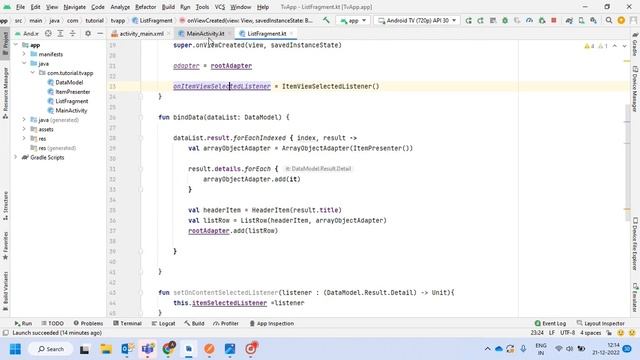Click the Make Project hammer icon
The image size is (640, 360).
(x=326, y=20)
